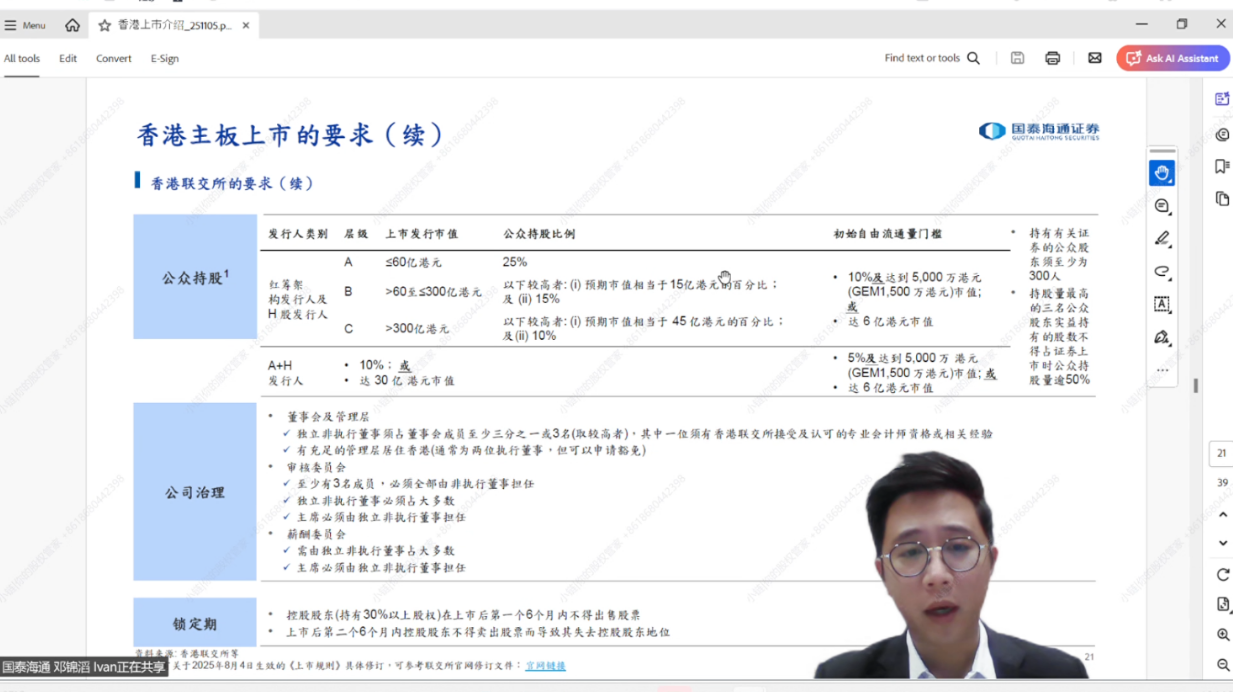Choose the Add comment tool
Screen dimensions: 1233x692
pos(1161,206)
